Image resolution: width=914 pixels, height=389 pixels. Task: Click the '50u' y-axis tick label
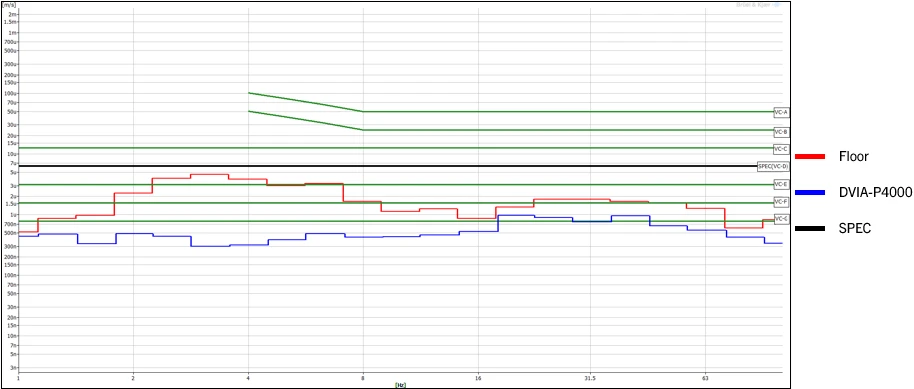click(x=13, y=111)
